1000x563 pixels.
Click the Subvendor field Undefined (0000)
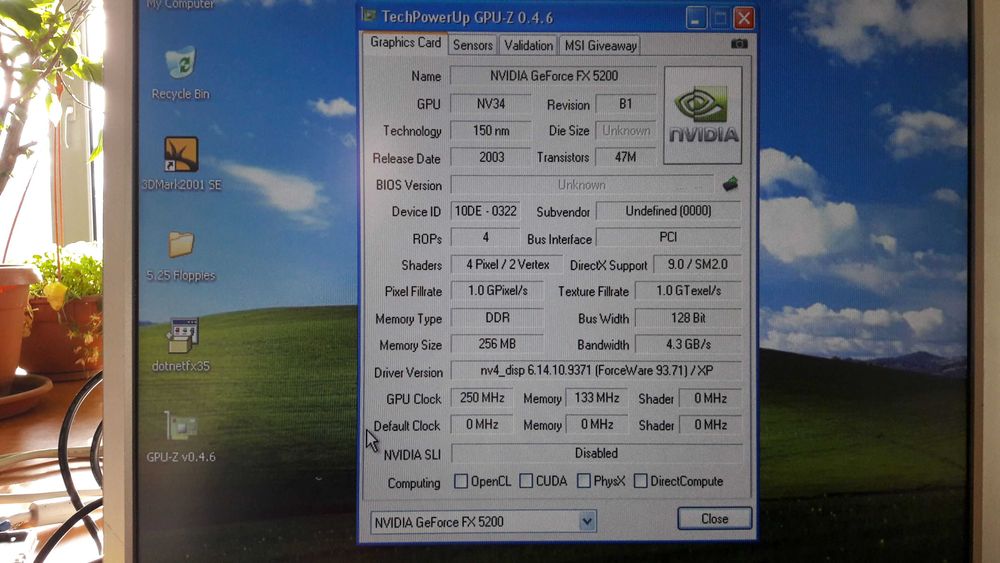pos(668,211)
